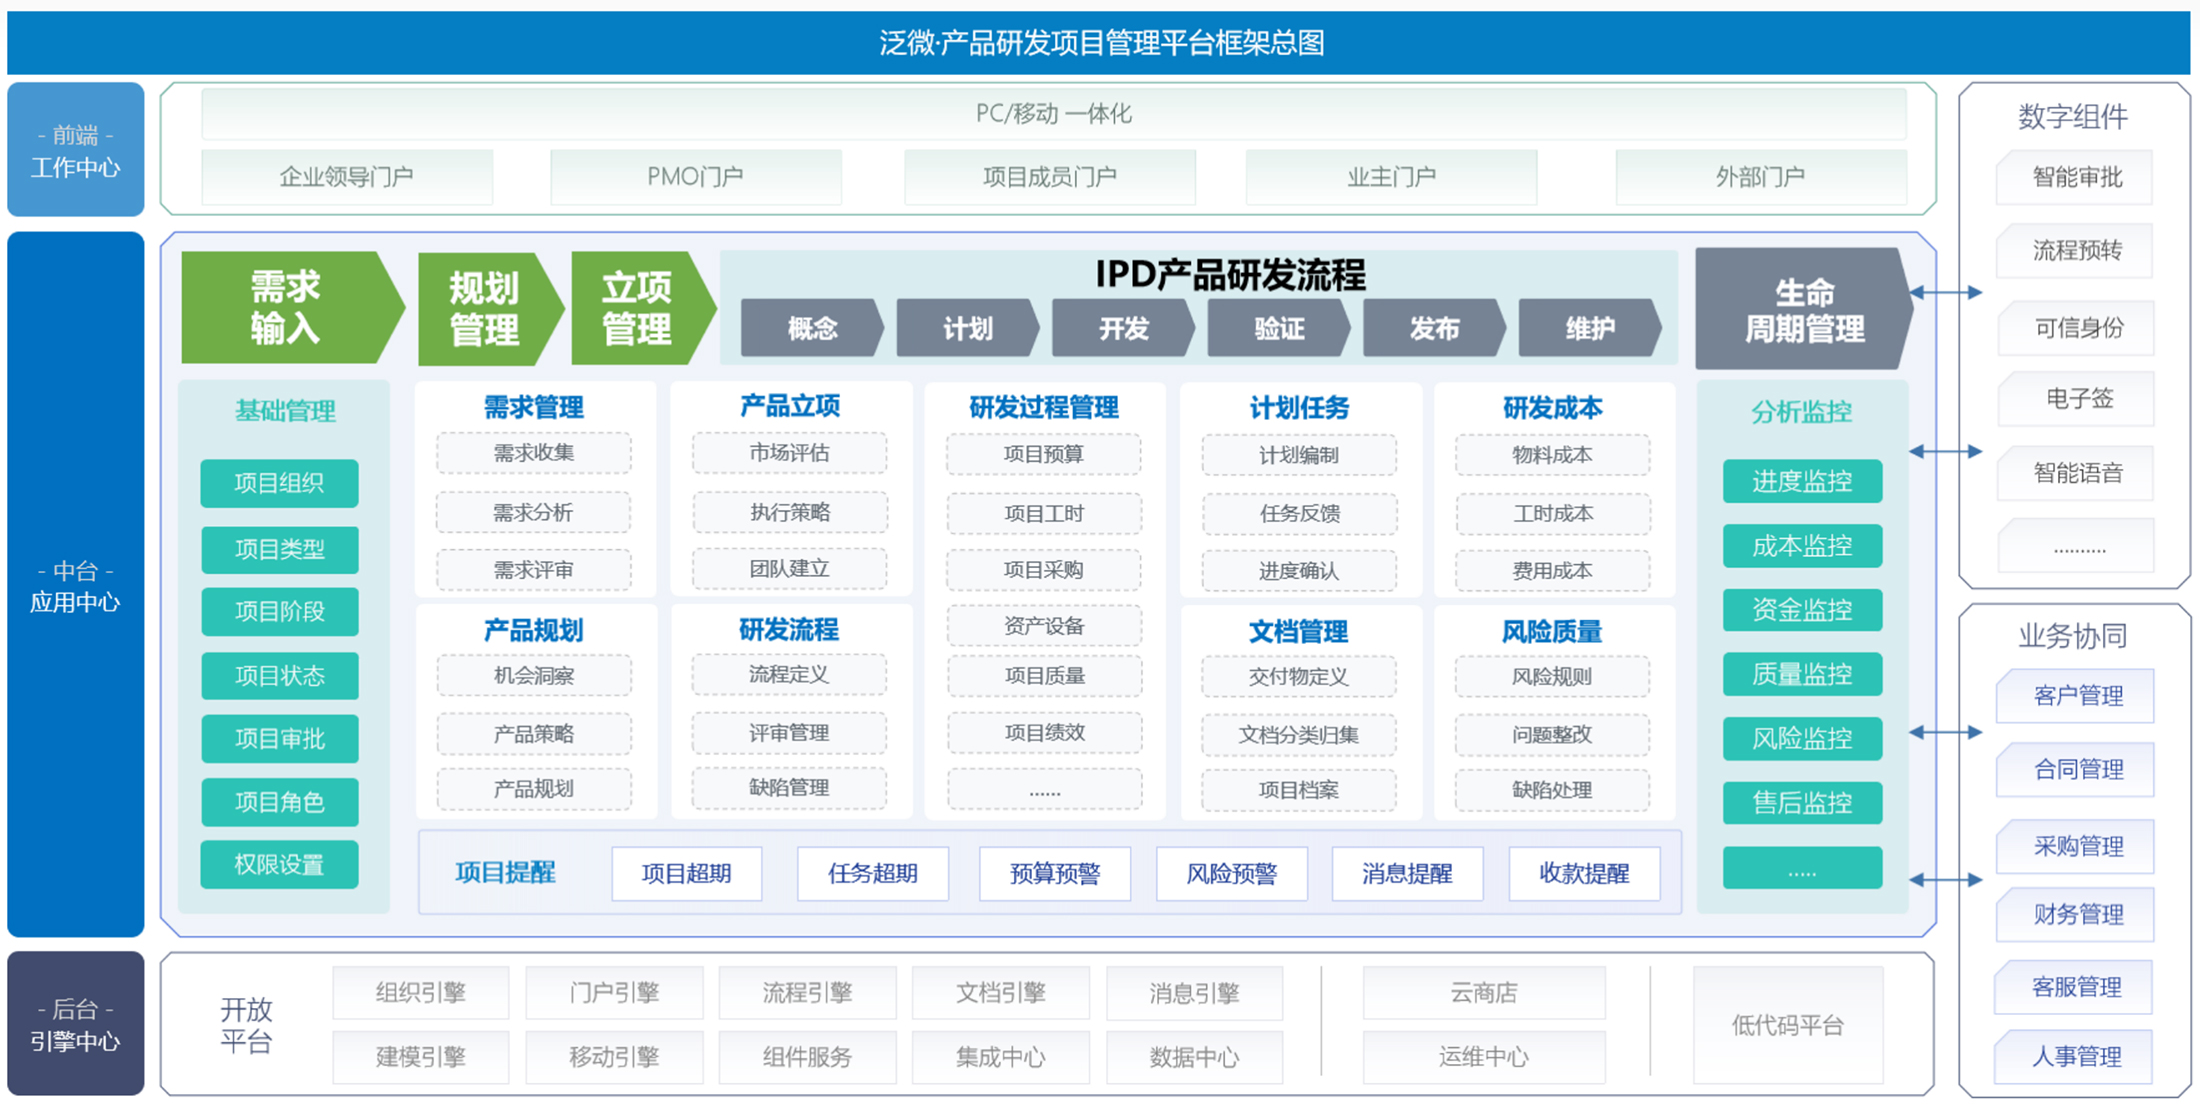This screenshot has width=2200, height=1108.
Task: Open the 企业领导门户 portal box
Action: [346, 177]
